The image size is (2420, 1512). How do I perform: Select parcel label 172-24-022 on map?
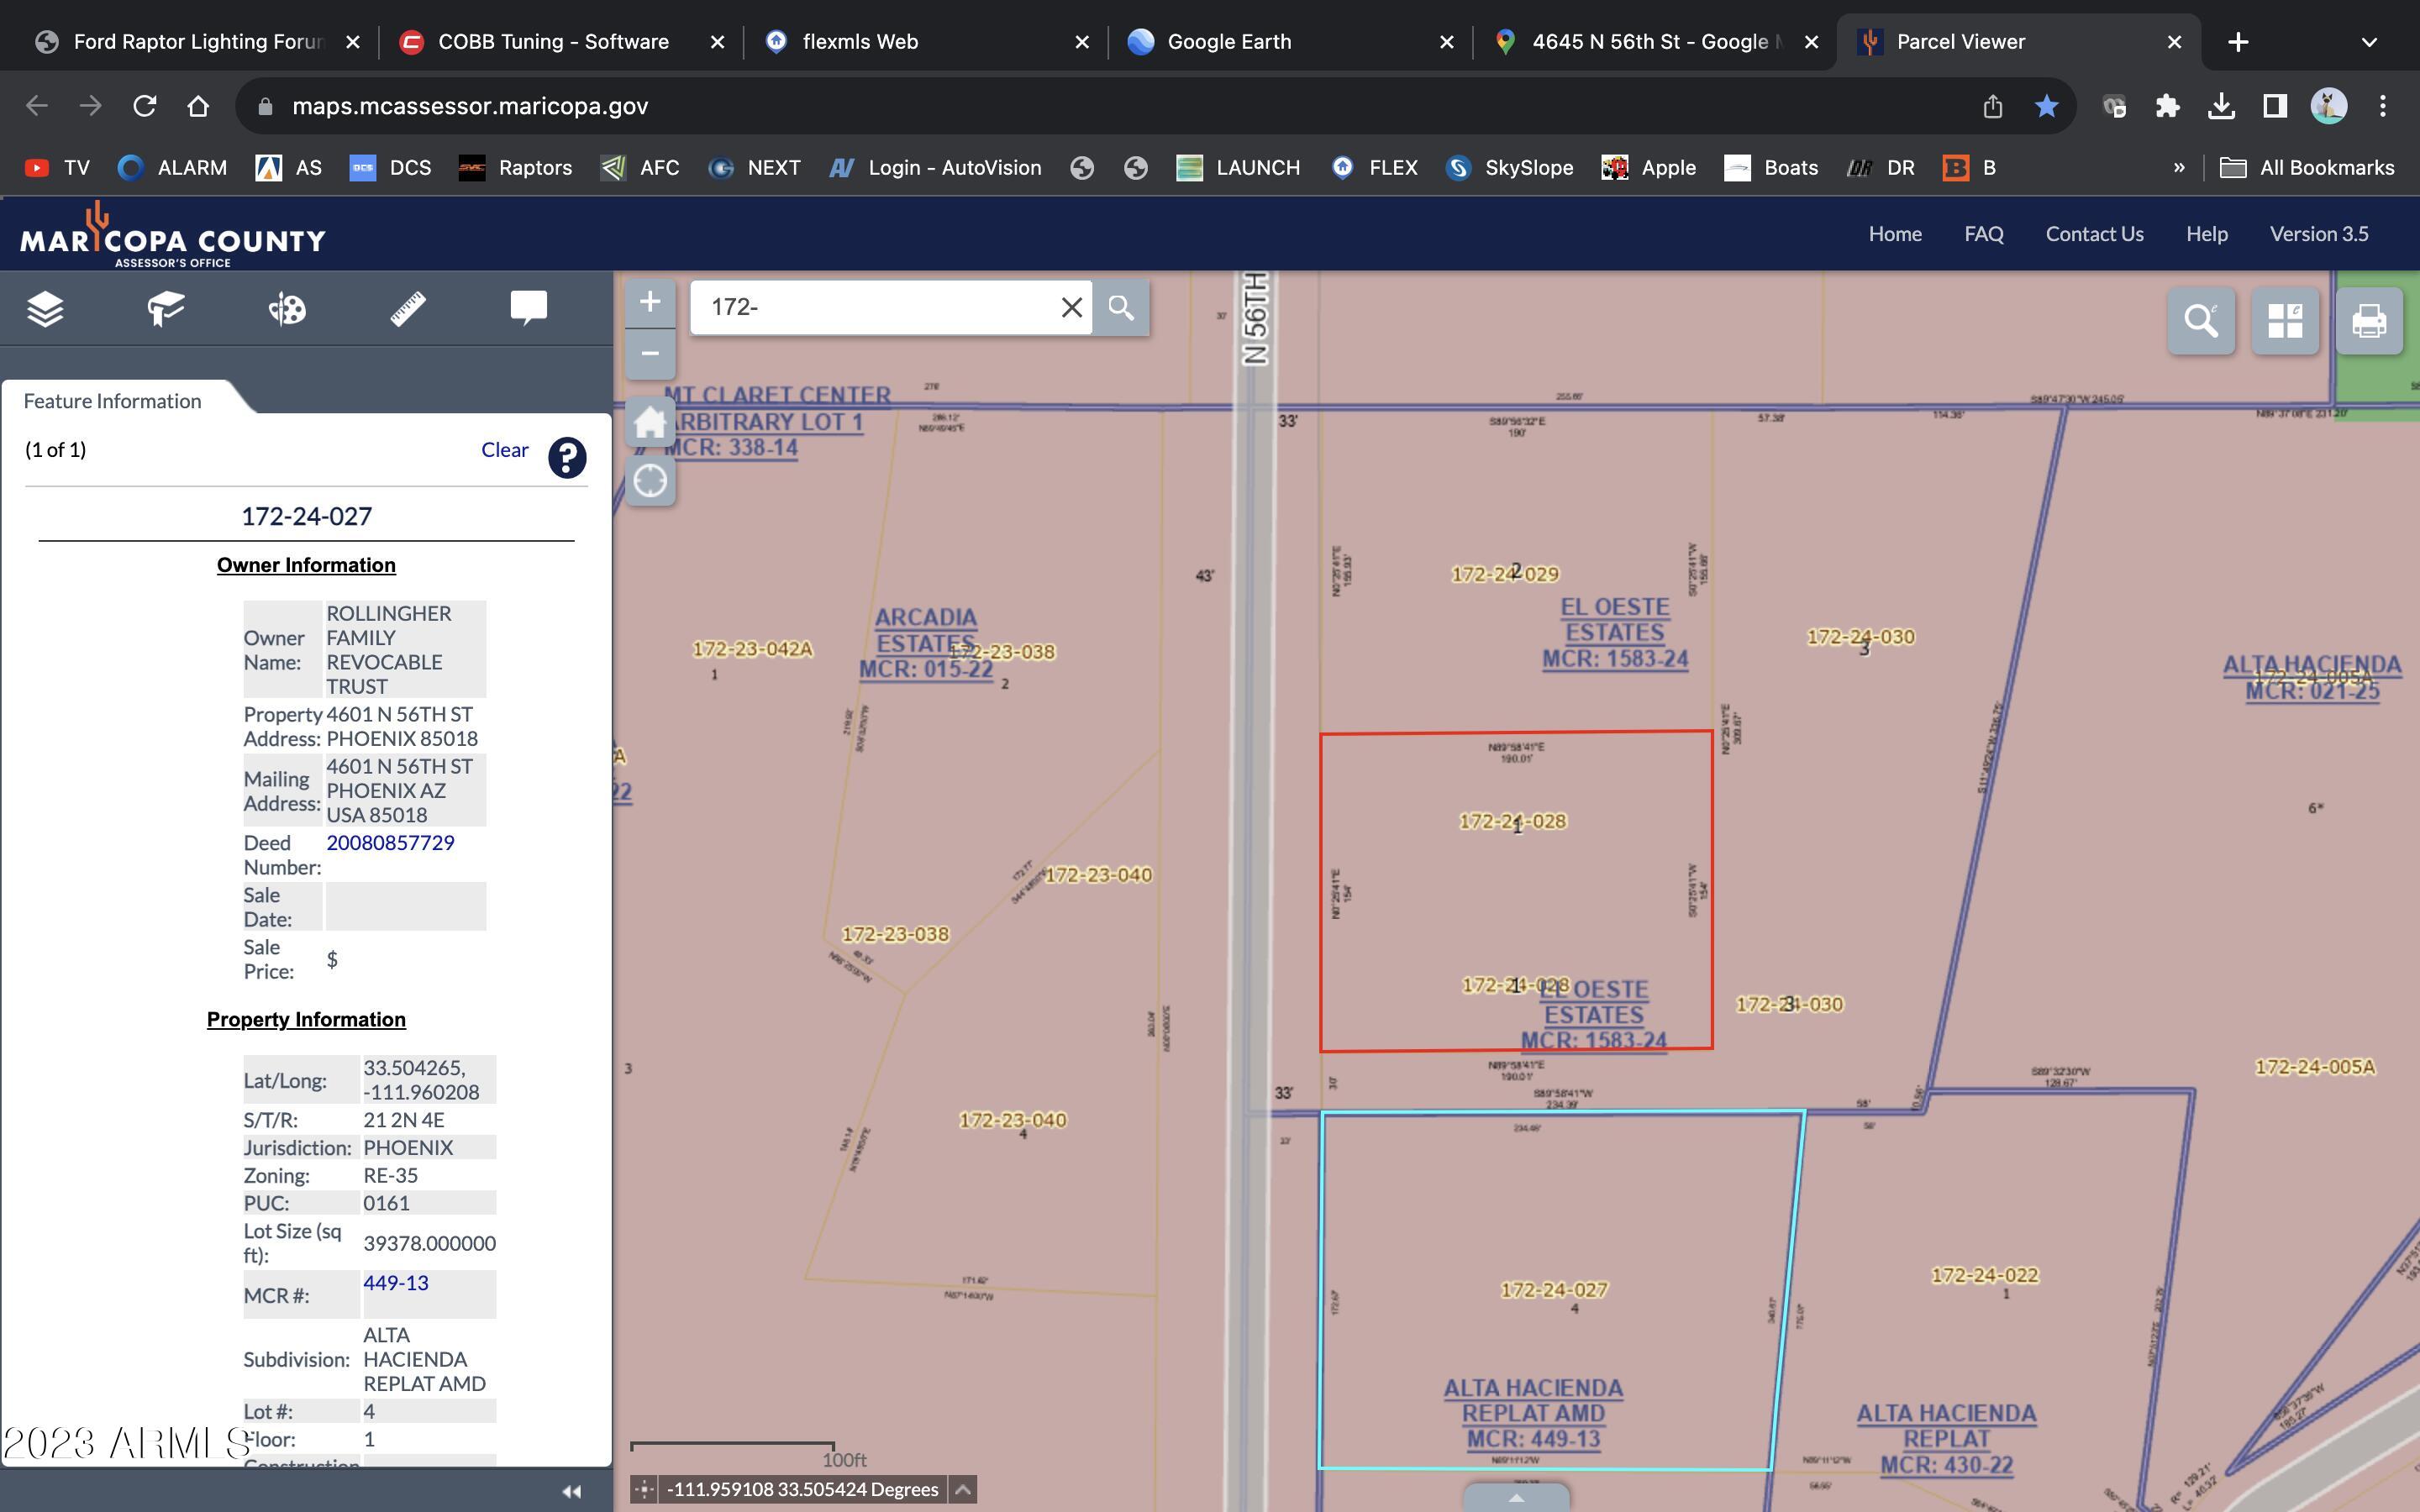coord(1984,1275)
